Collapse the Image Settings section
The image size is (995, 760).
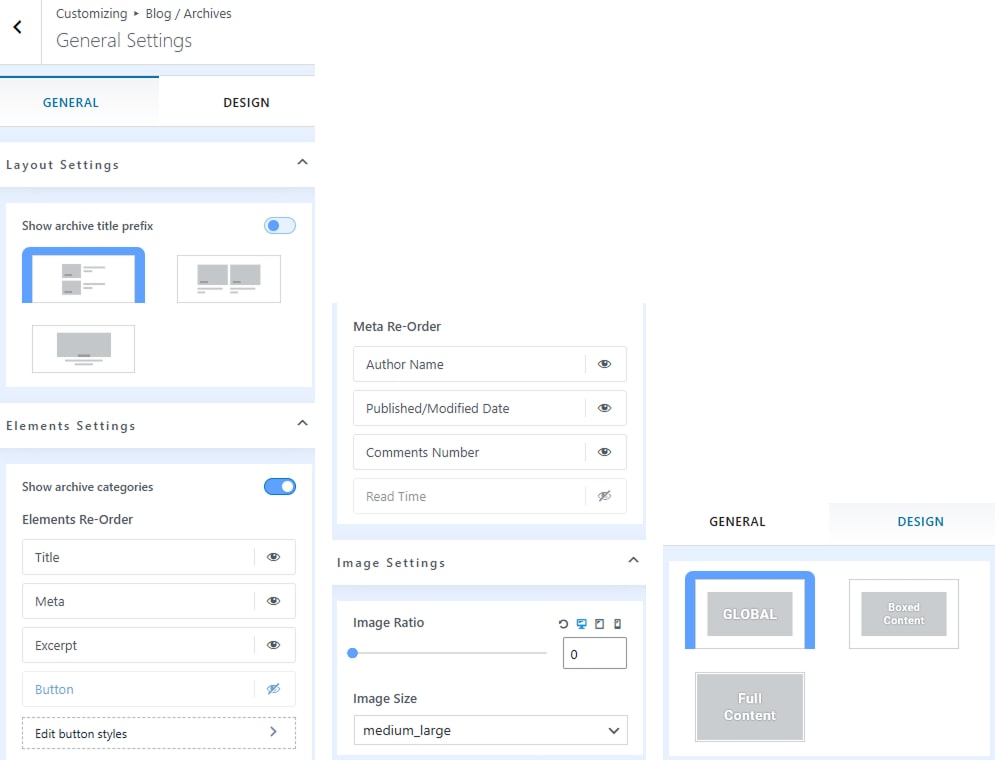tap(632, 561)
